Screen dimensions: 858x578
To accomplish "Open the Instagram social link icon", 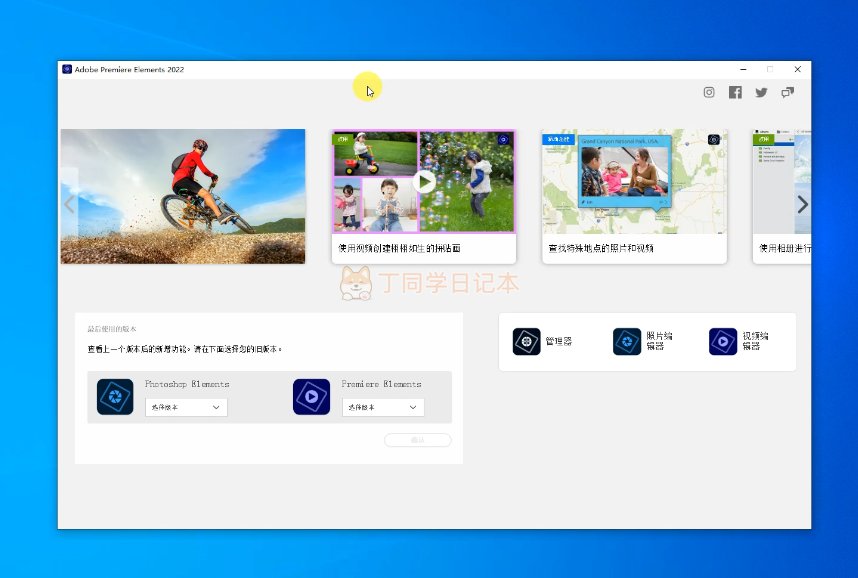I will pos(709,92).
